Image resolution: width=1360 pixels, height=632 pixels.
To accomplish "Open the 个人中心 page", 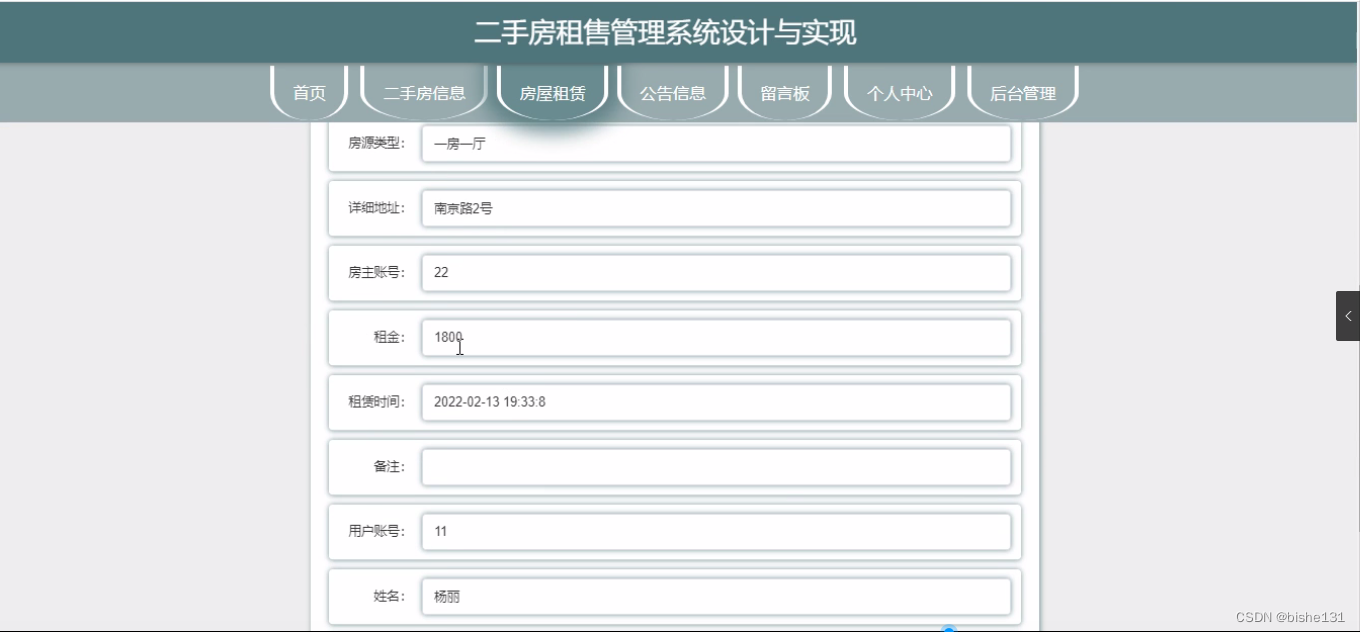I will pos(899,93).
